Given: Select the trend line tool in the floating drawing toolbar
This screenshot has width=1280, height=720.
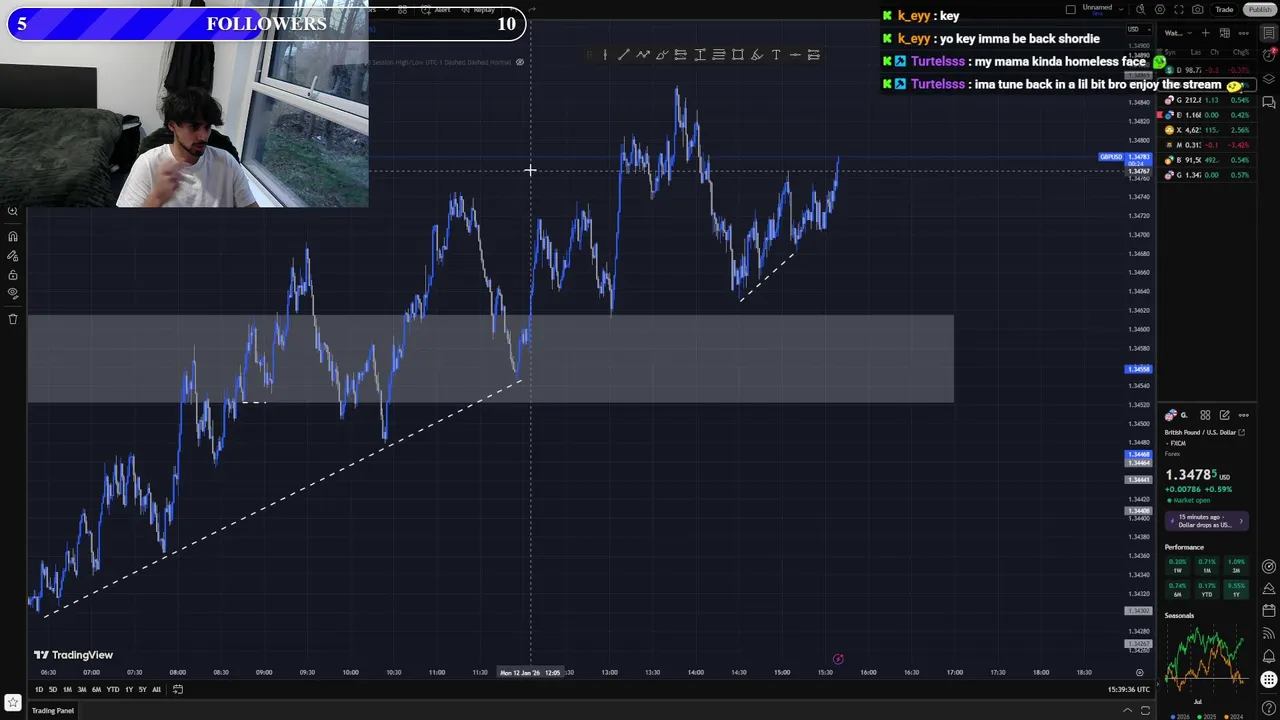Looking at the screenshot, I should [623, 55].
